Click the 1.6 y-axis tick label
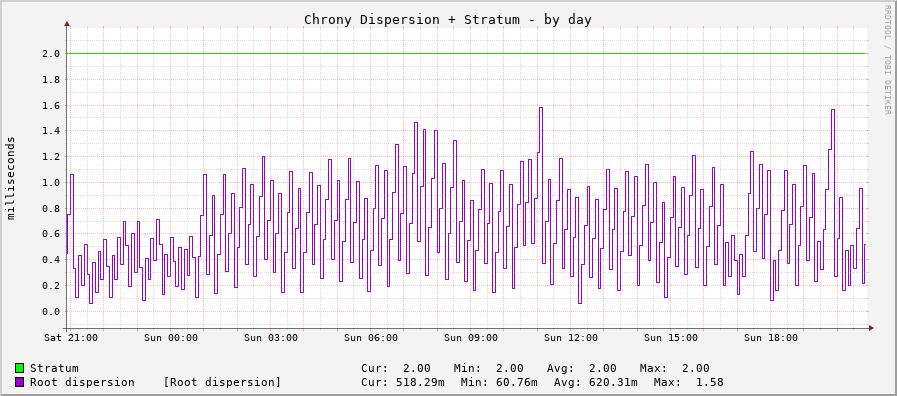 pos(52,105)
